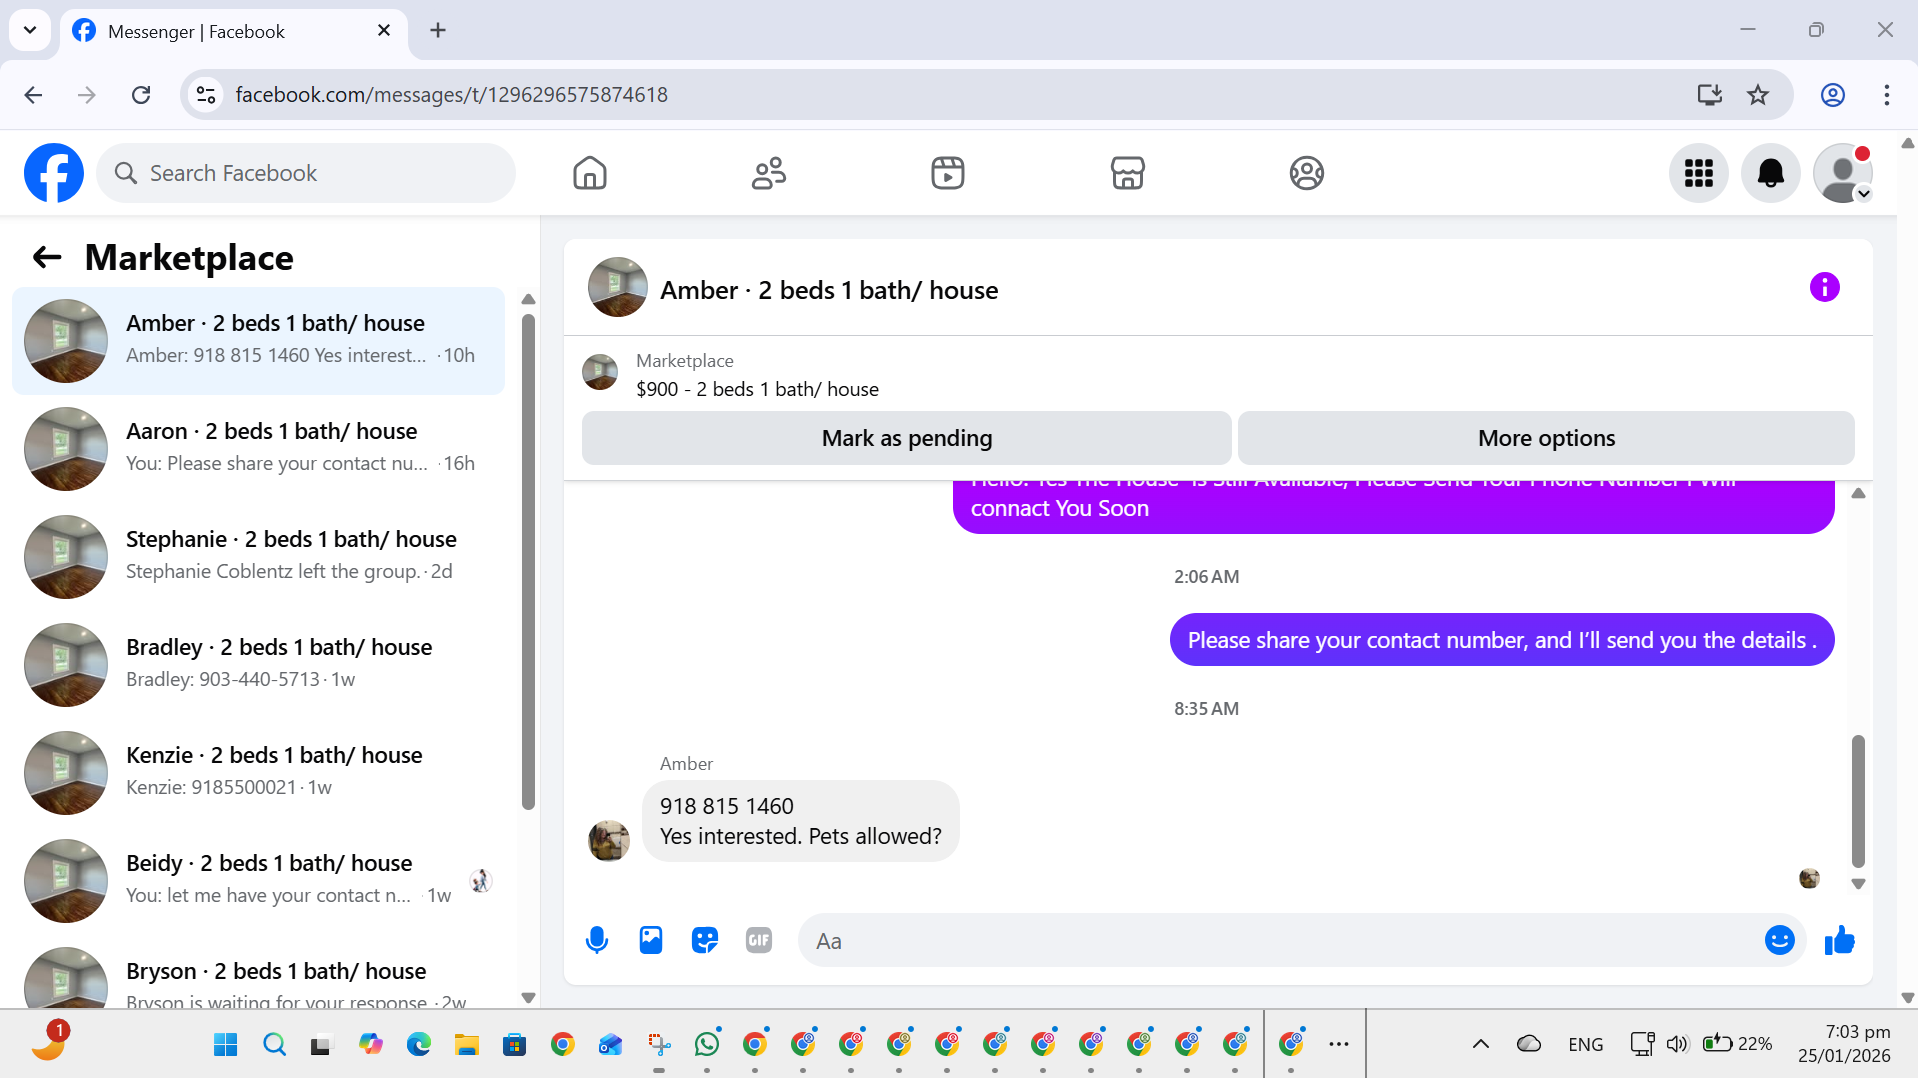The width and height of the screenshot is (1918, 1078).
Task: Open the Friends icon in top navigation
Action: coord(769,173)
